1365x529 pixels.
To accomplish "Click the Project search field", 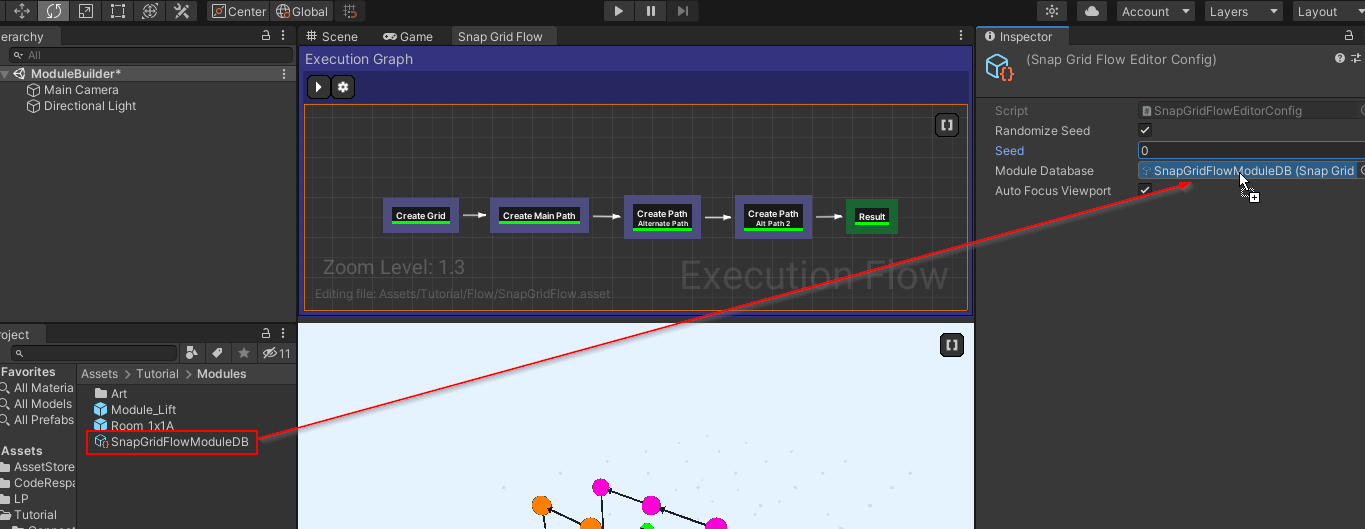I will coord(94,353).
